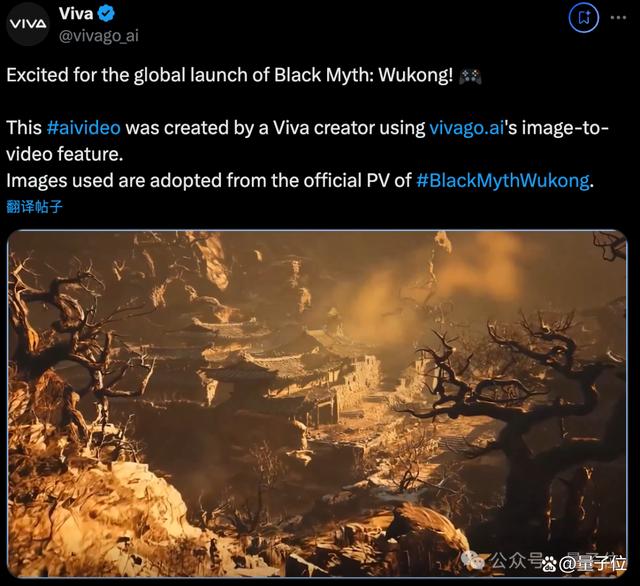
Task: Click the game controller emoji
Action: (x=470, y=76)
